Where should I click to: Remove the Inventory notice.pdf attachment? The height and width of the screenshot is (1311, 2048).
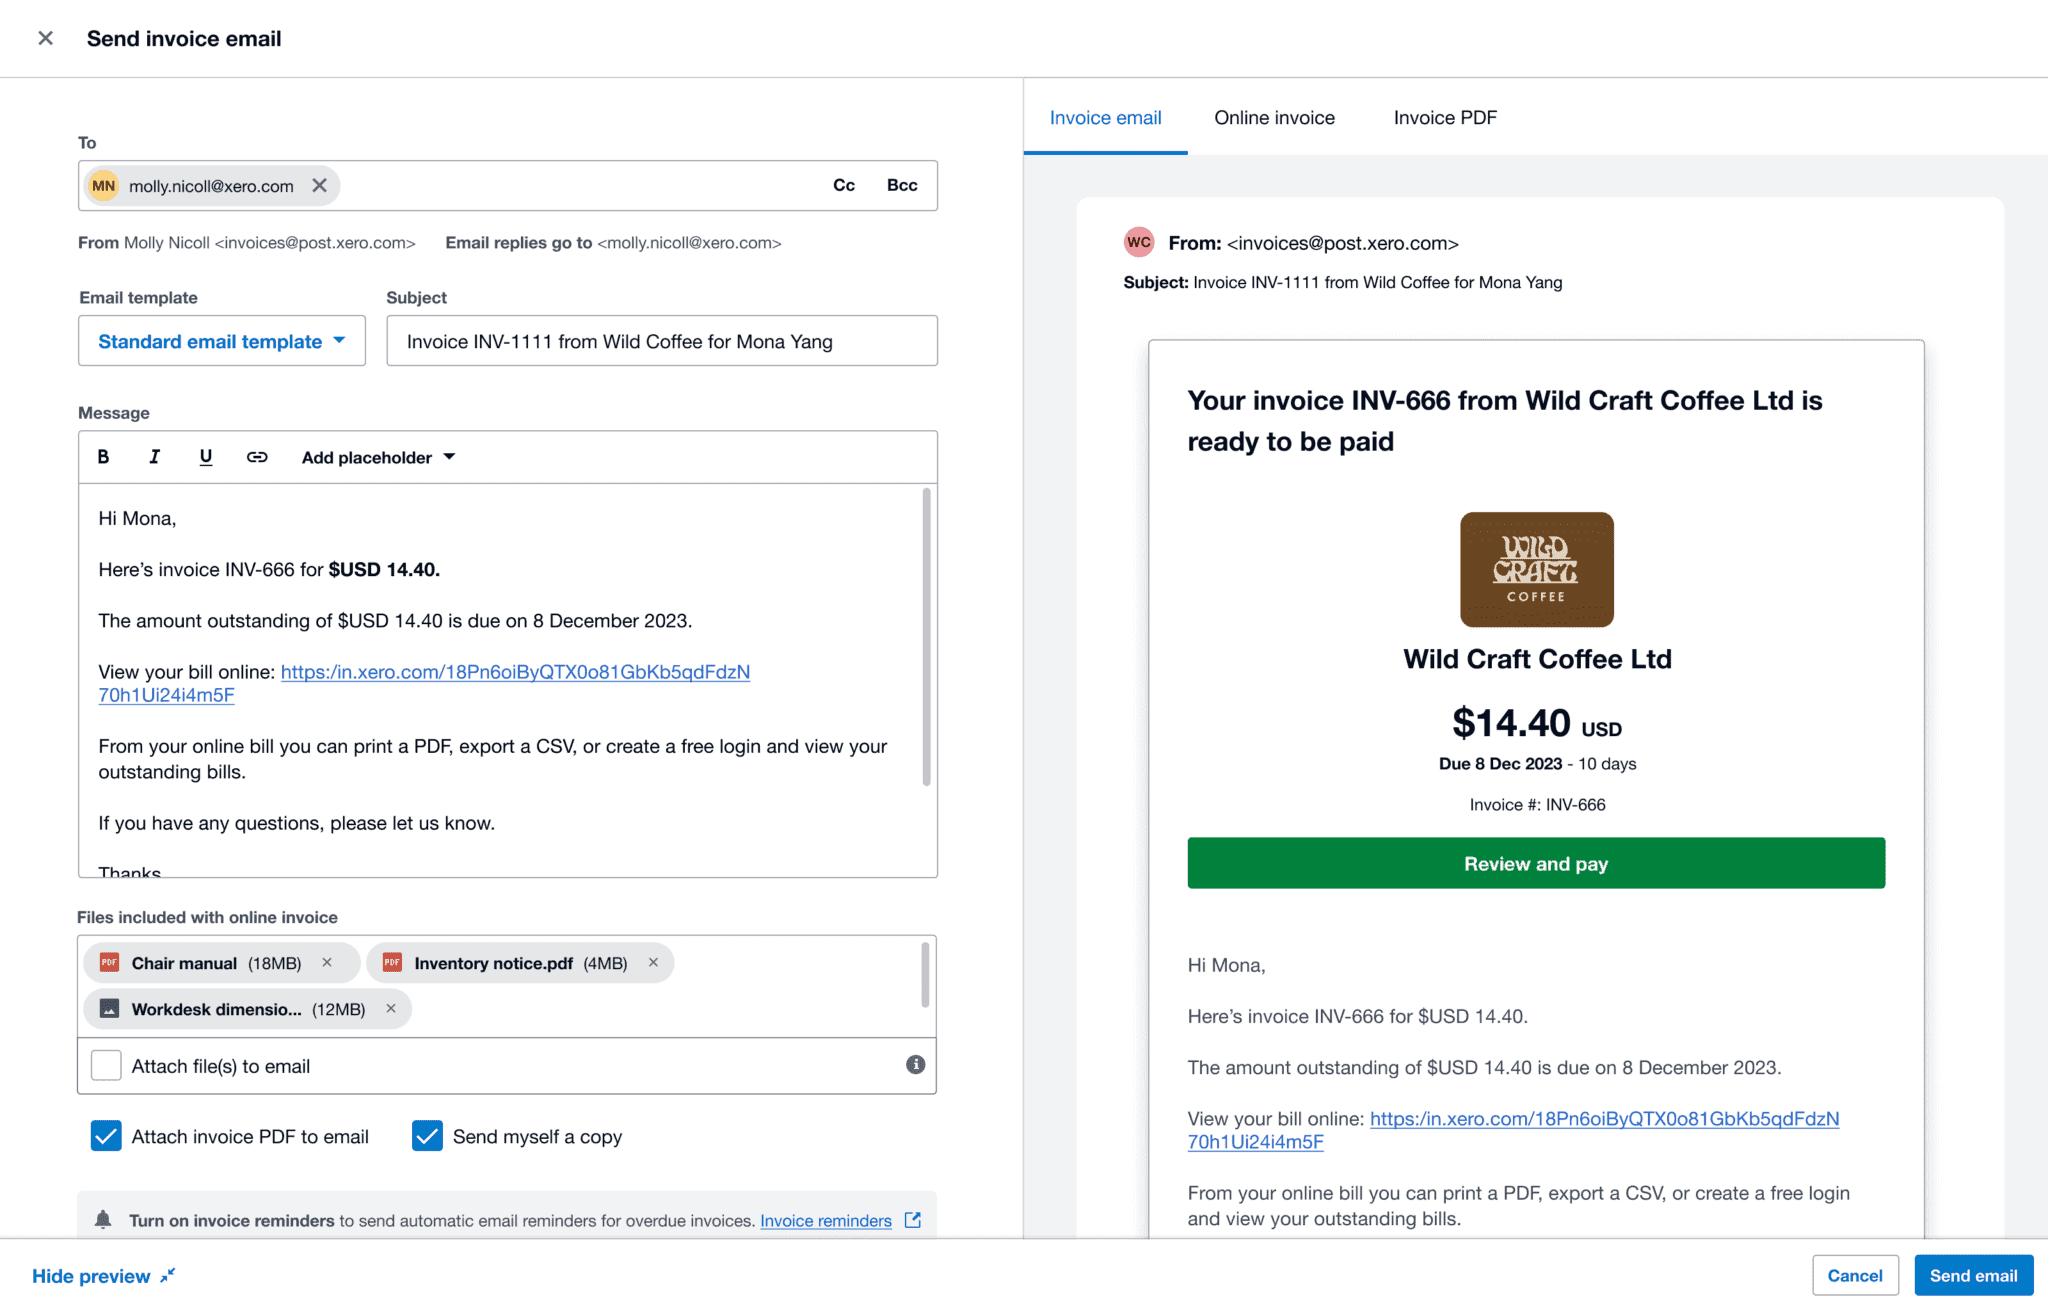click(653, 962)
